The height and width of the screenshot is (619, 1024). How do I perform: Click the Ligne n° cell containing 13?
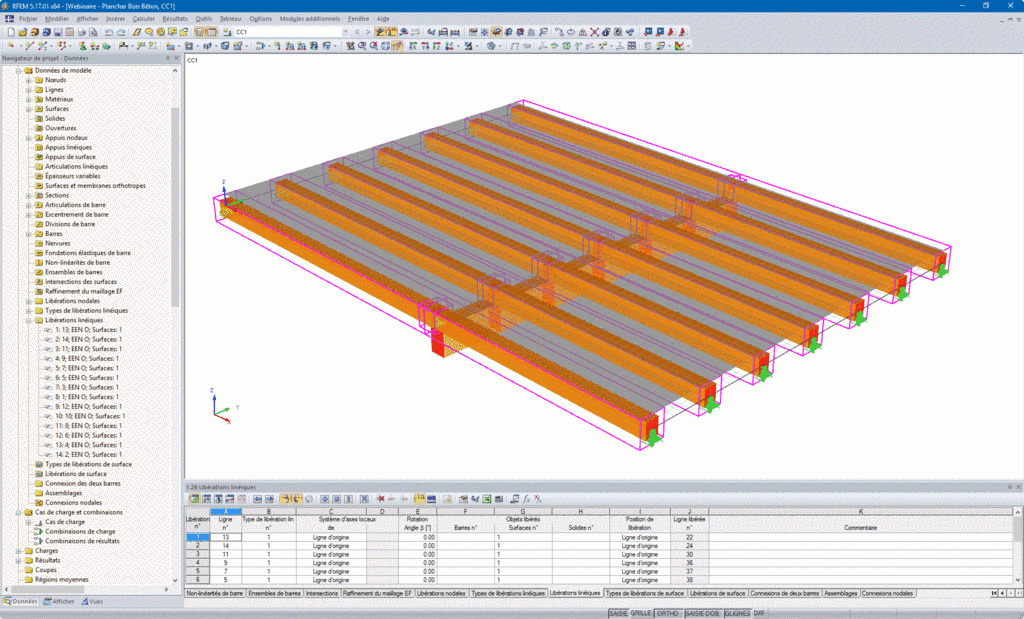[225, 537]
